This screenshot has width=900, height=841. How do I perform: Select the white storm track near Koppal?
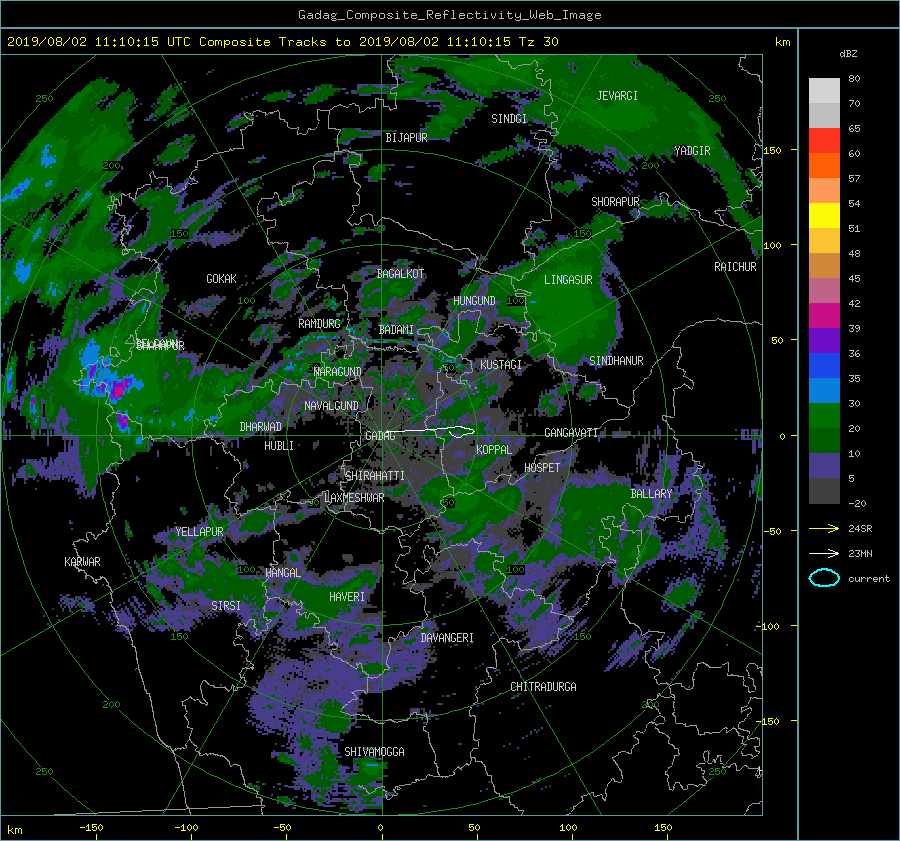coord(430,431)
